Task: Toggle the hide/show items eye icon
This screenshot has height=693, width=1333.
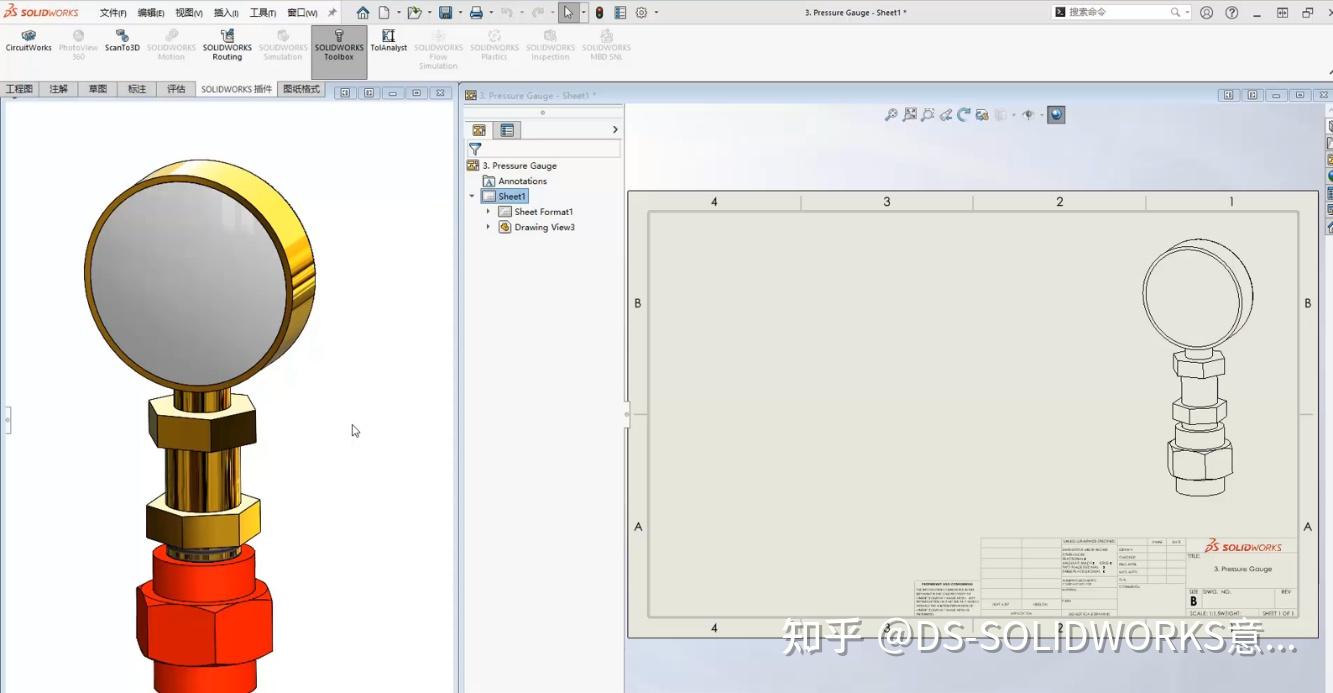Action: [x=1028, y=114]
